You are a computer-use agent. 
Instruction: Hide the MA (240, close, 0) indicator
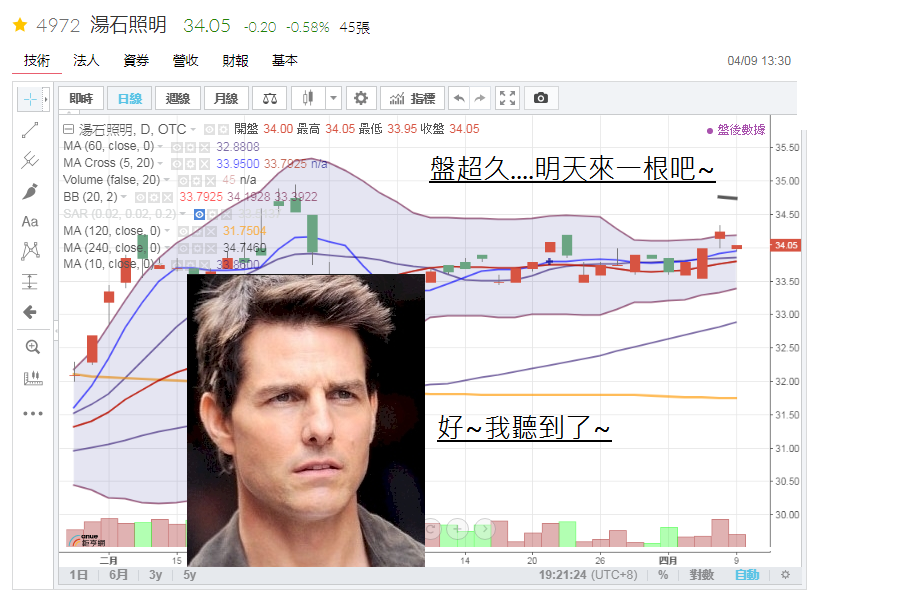pos(183,249)
